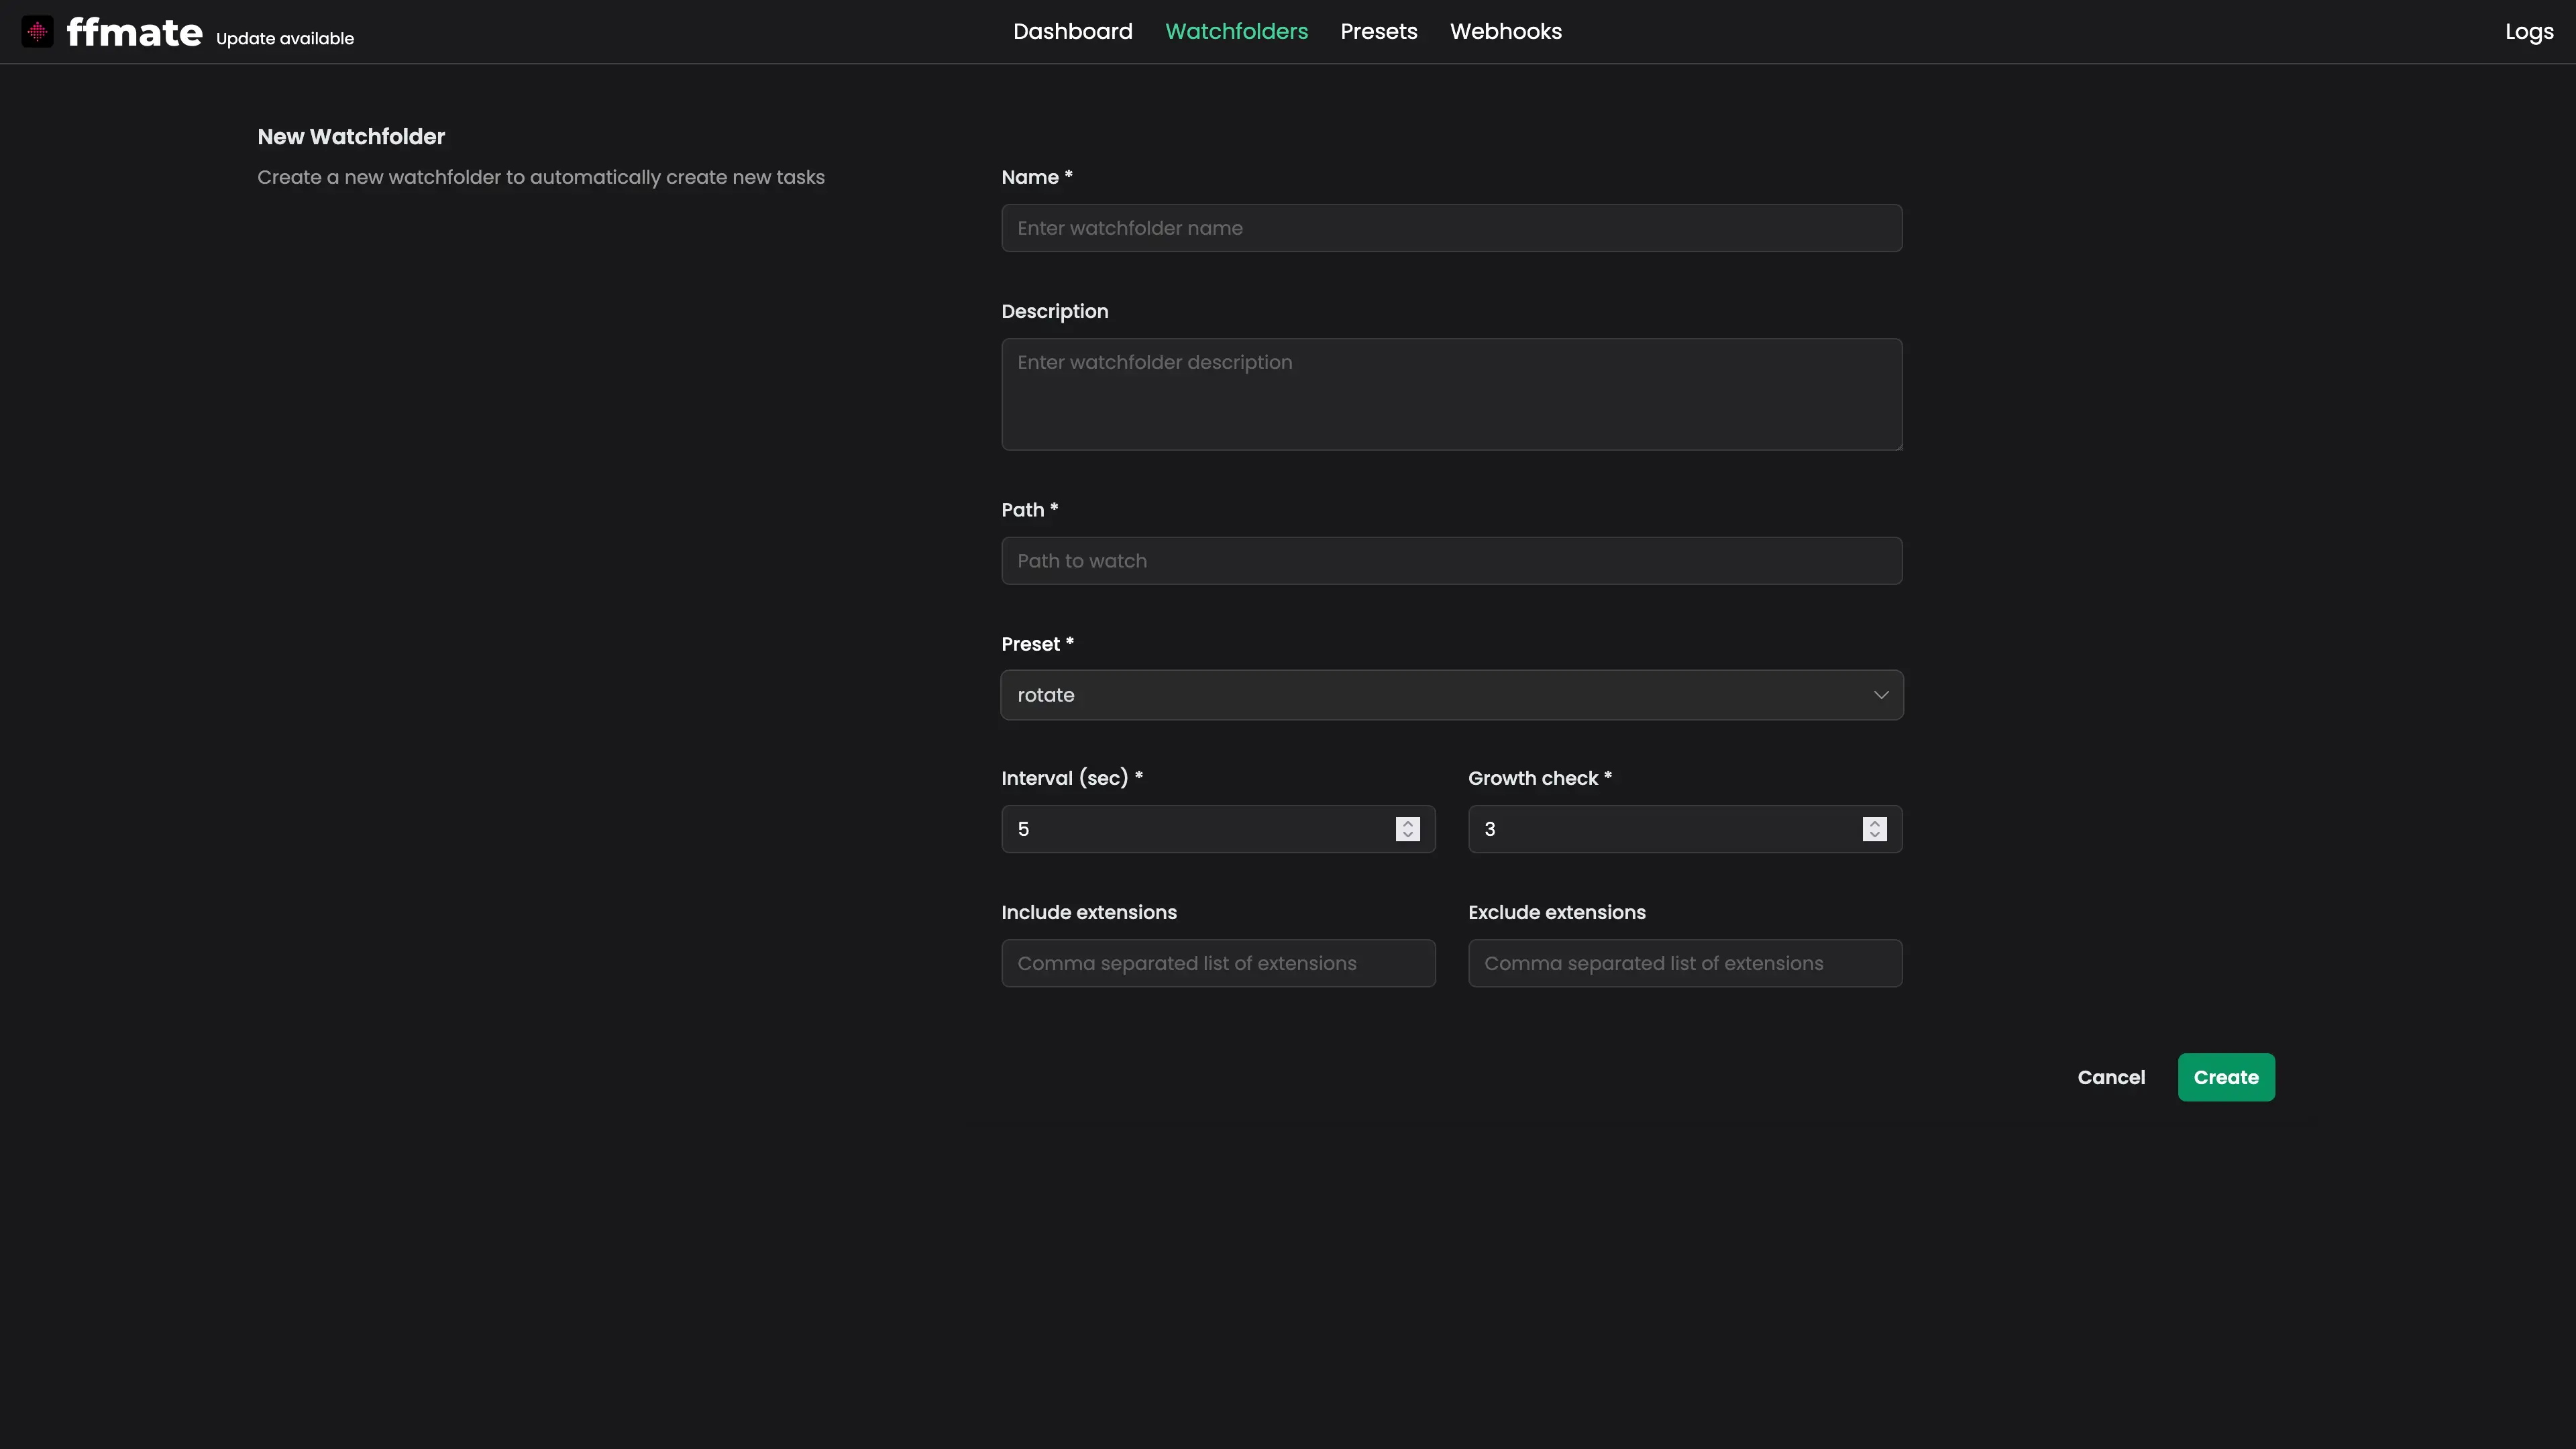Open the Webhooks page

click(x=1505, y=32)
